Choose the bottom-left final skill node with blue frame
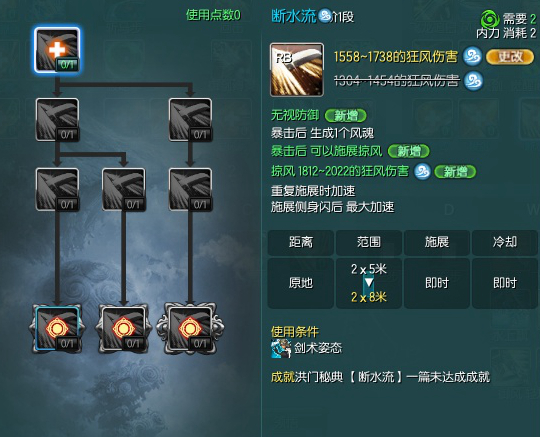540x437 pixels. [57, 329]
